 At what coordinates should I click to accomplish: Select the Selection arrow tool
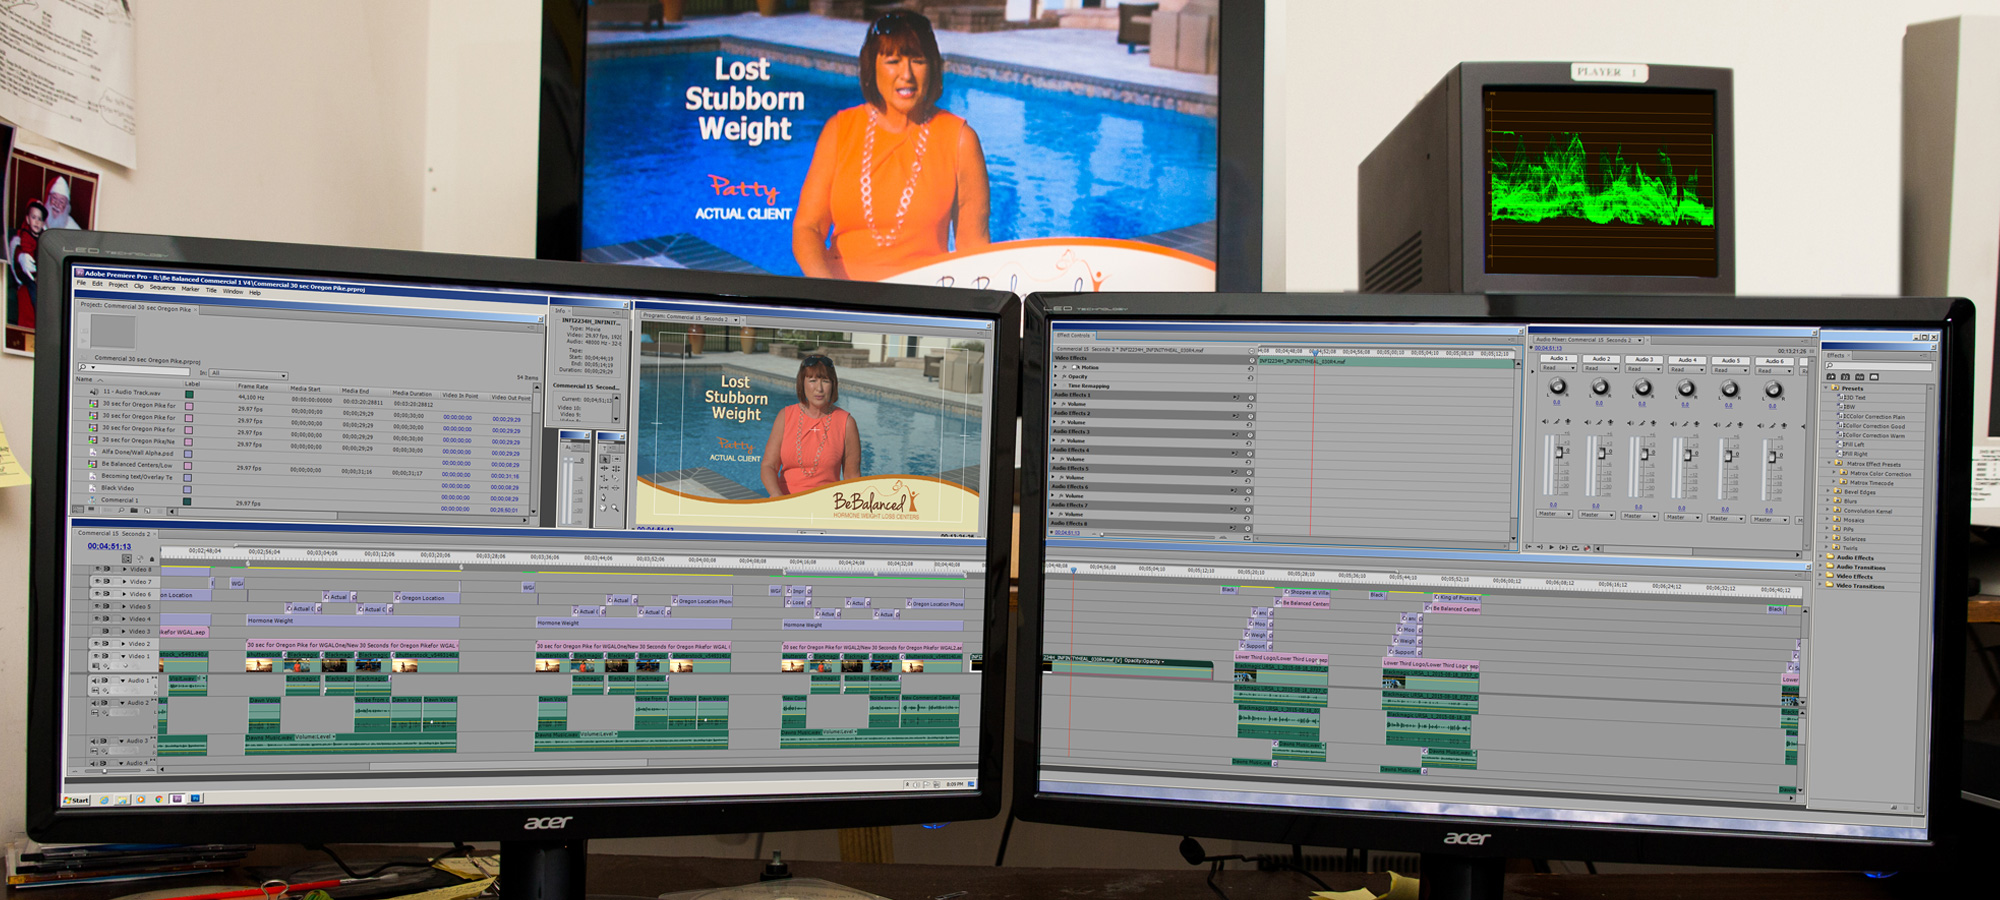604,458
